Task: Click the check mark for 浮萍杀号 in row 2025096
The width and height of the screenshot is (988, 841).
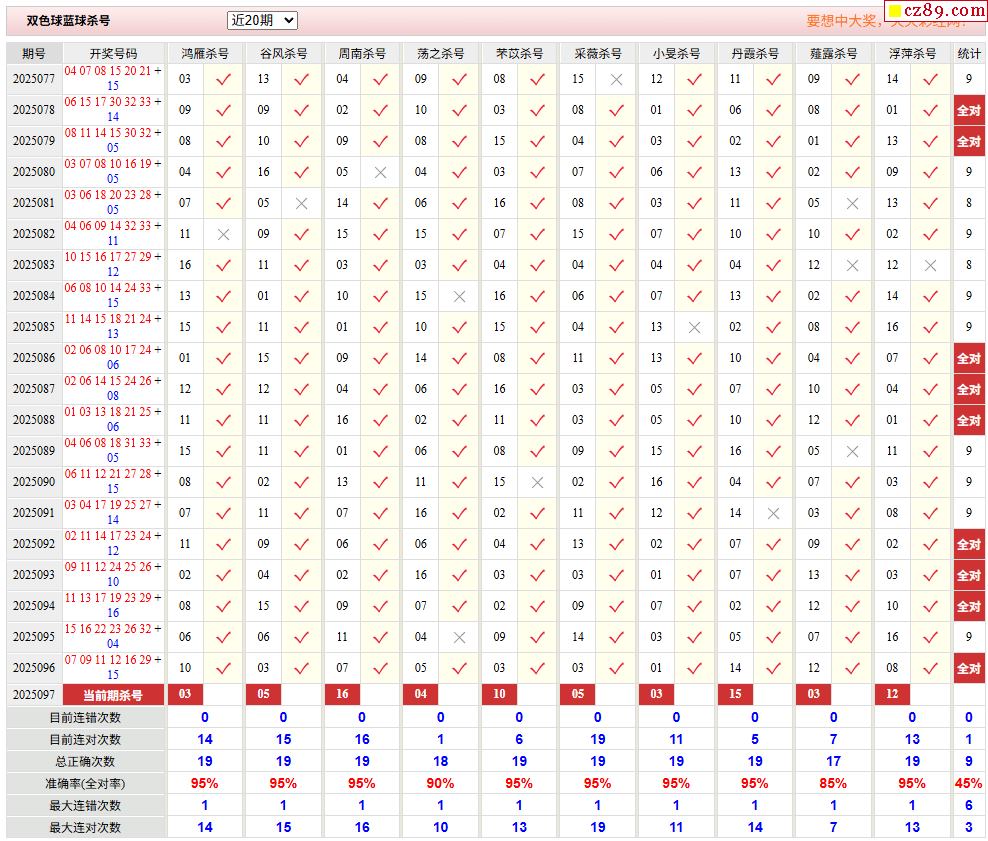Action: click(x=930, y=668)
